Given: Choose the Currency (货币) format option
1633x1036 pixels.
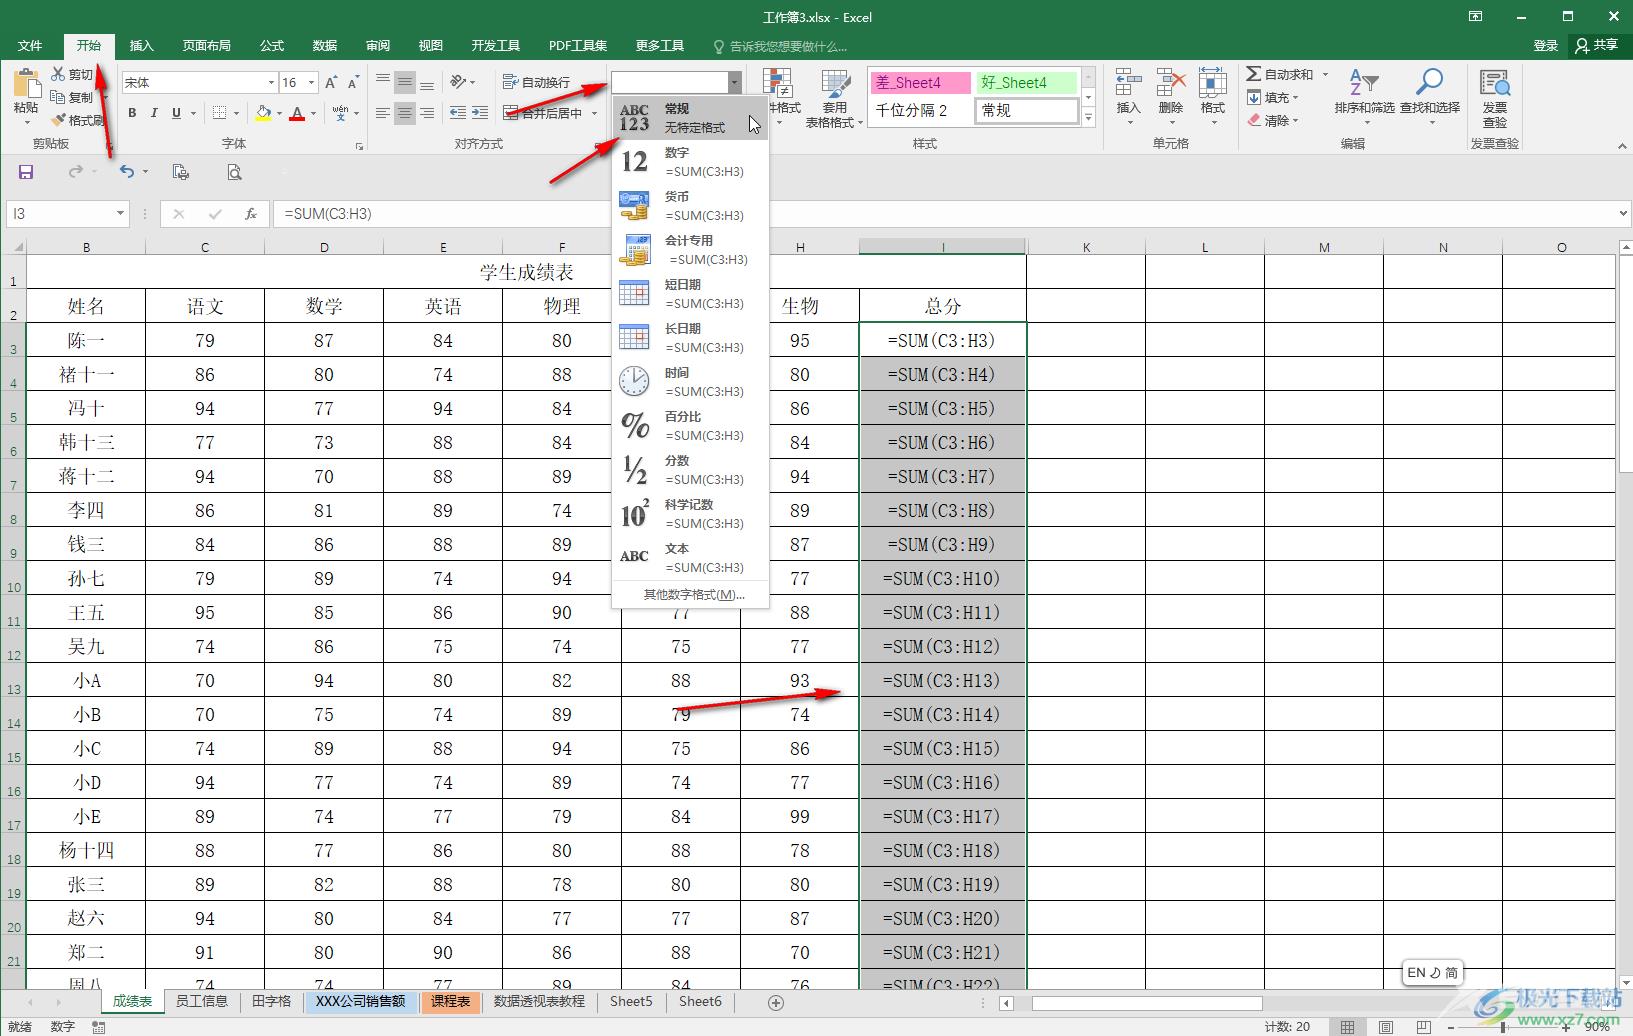Looking at the screenshot, I should point(690,206).
